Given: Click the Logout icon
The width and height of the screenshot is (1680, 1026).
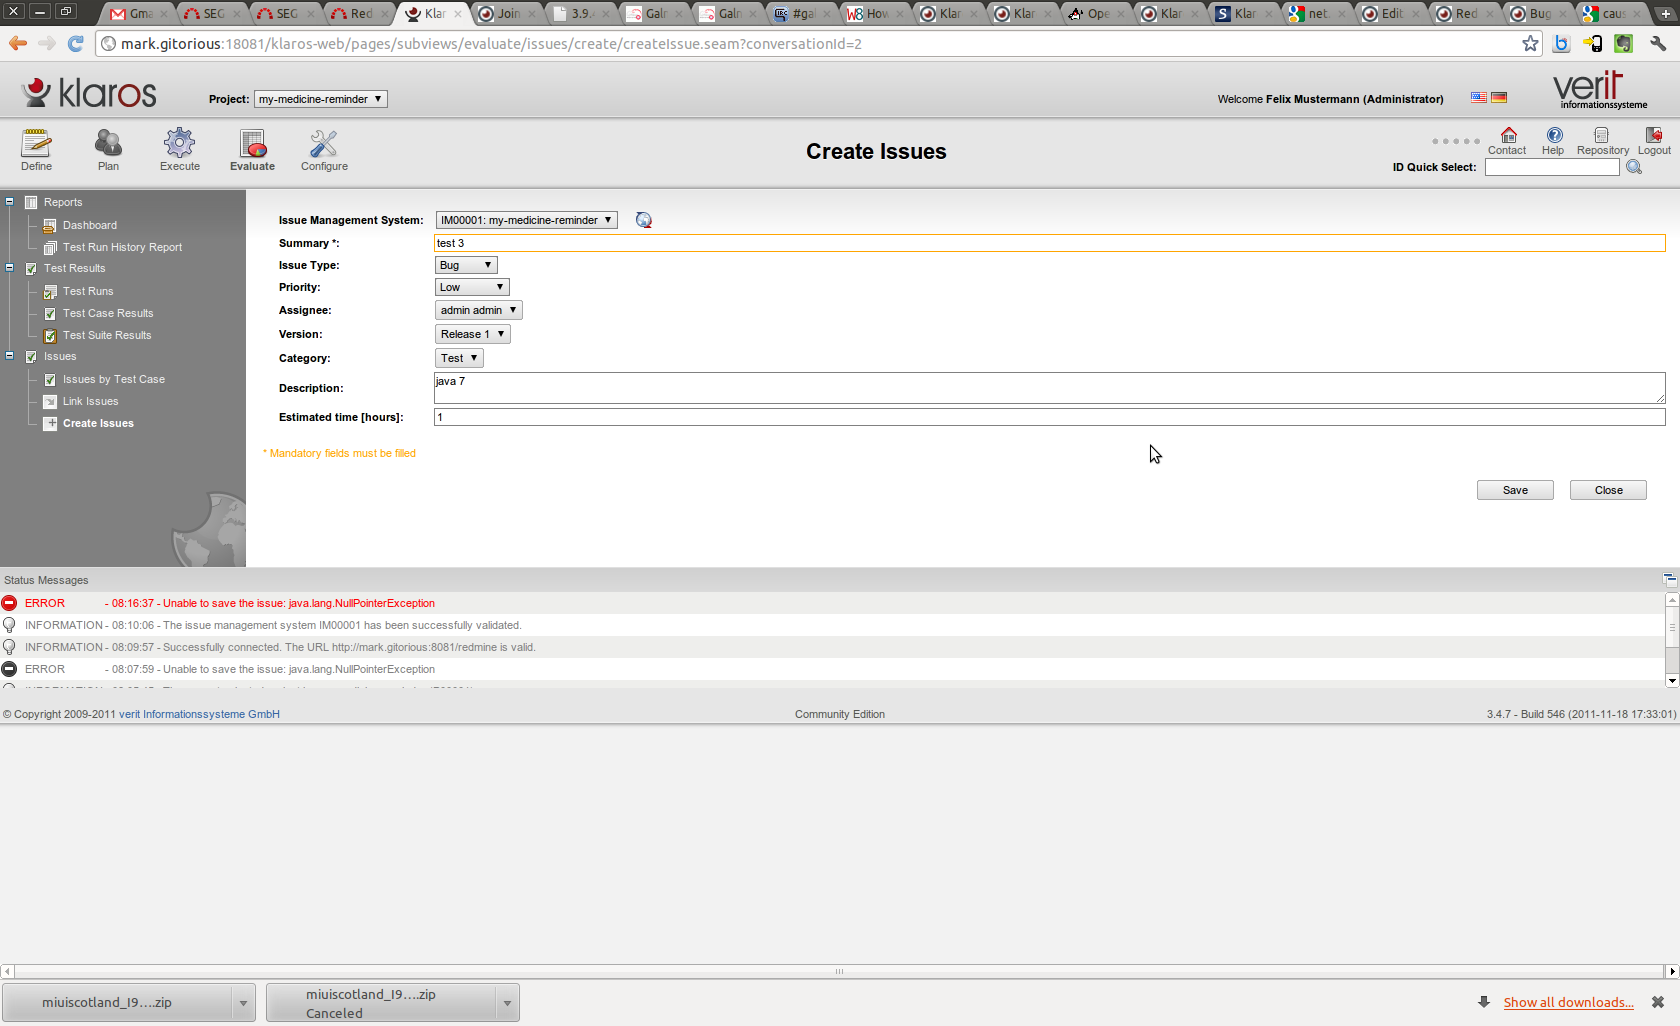Looking at the screenshot, I should click(x=1654, y=135).
